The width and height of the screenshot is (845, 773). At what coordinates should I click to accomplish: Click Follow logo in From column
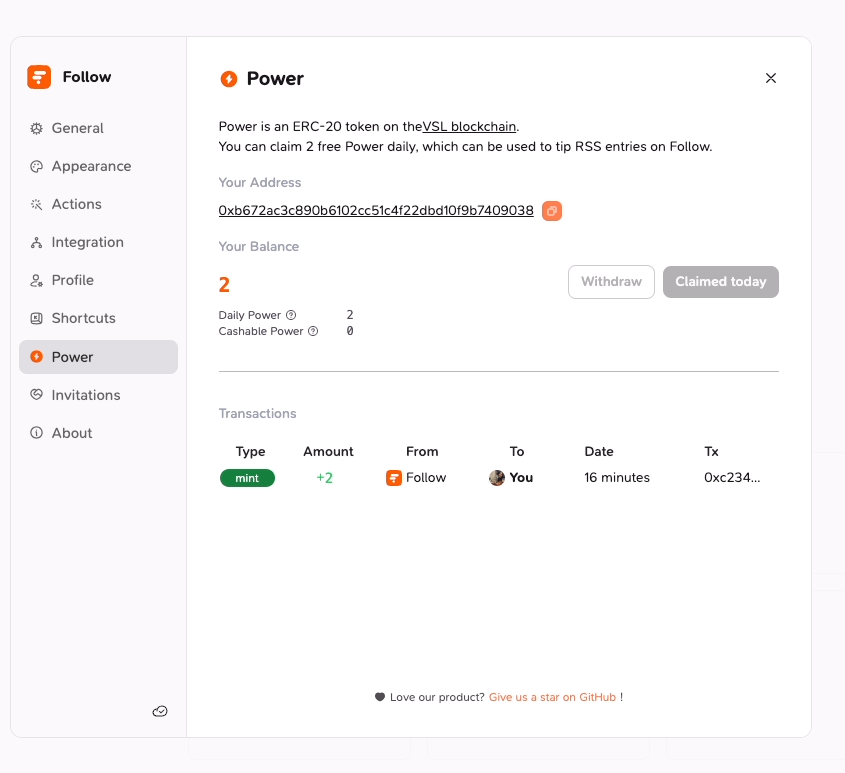click(x=394, y=478)
